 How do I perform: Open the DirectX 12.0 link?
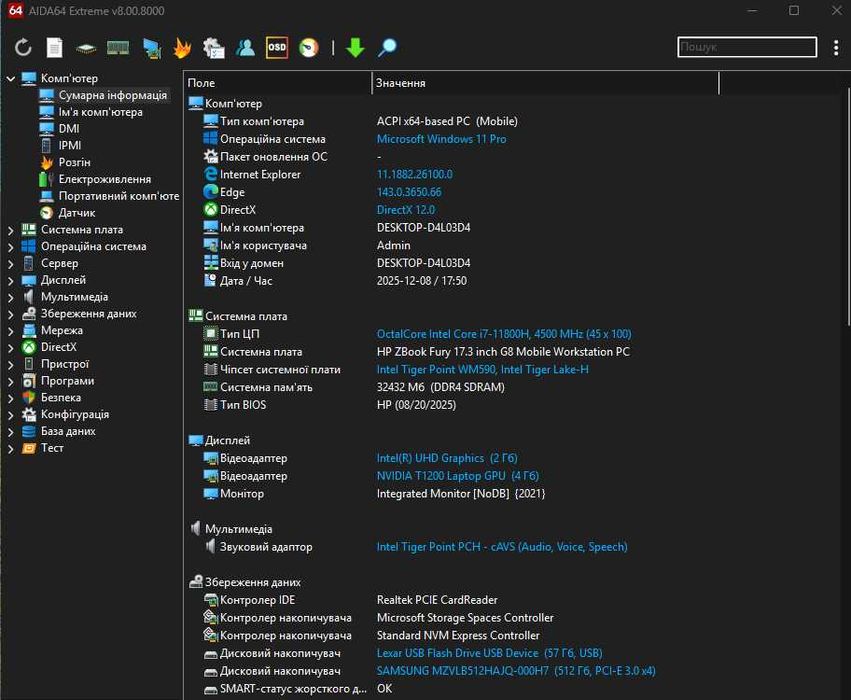(405, 209)
